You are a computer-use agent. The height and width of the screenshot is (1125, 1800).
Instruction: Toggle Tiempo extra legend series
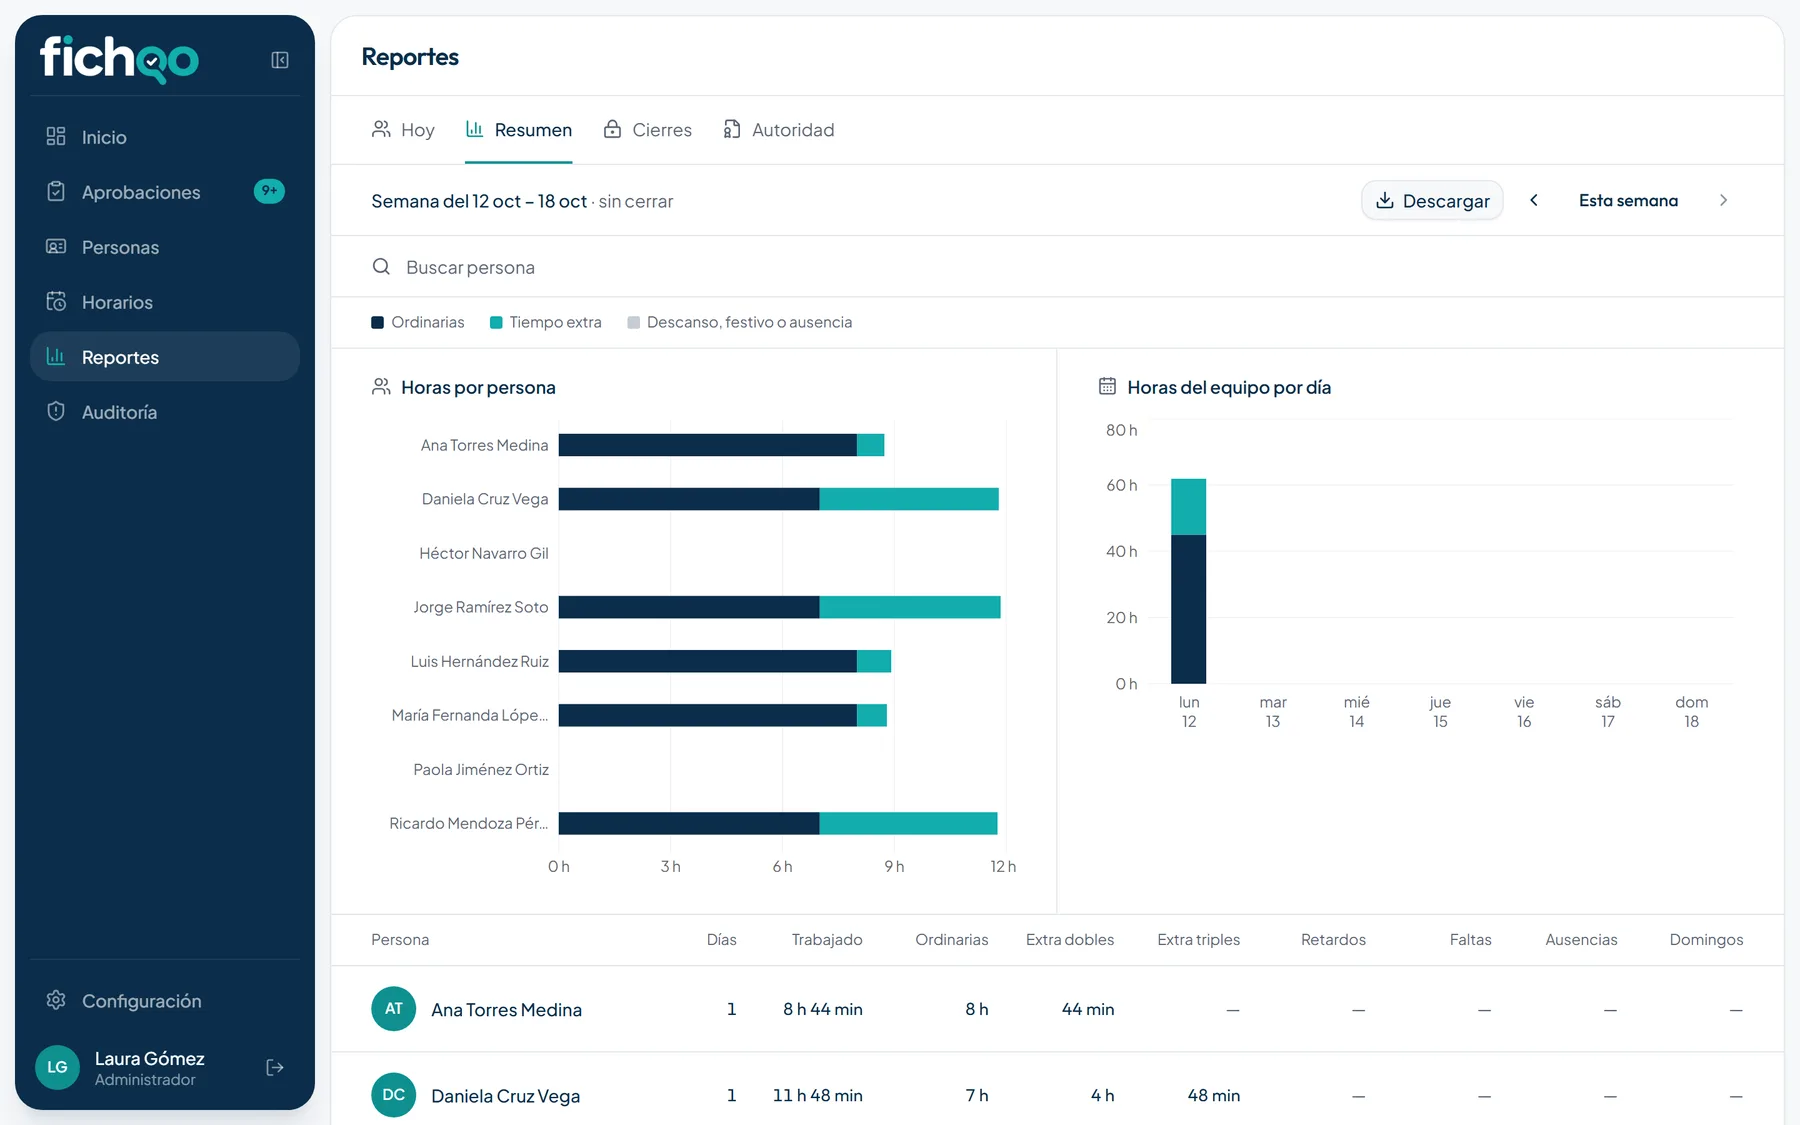[546, 322]
